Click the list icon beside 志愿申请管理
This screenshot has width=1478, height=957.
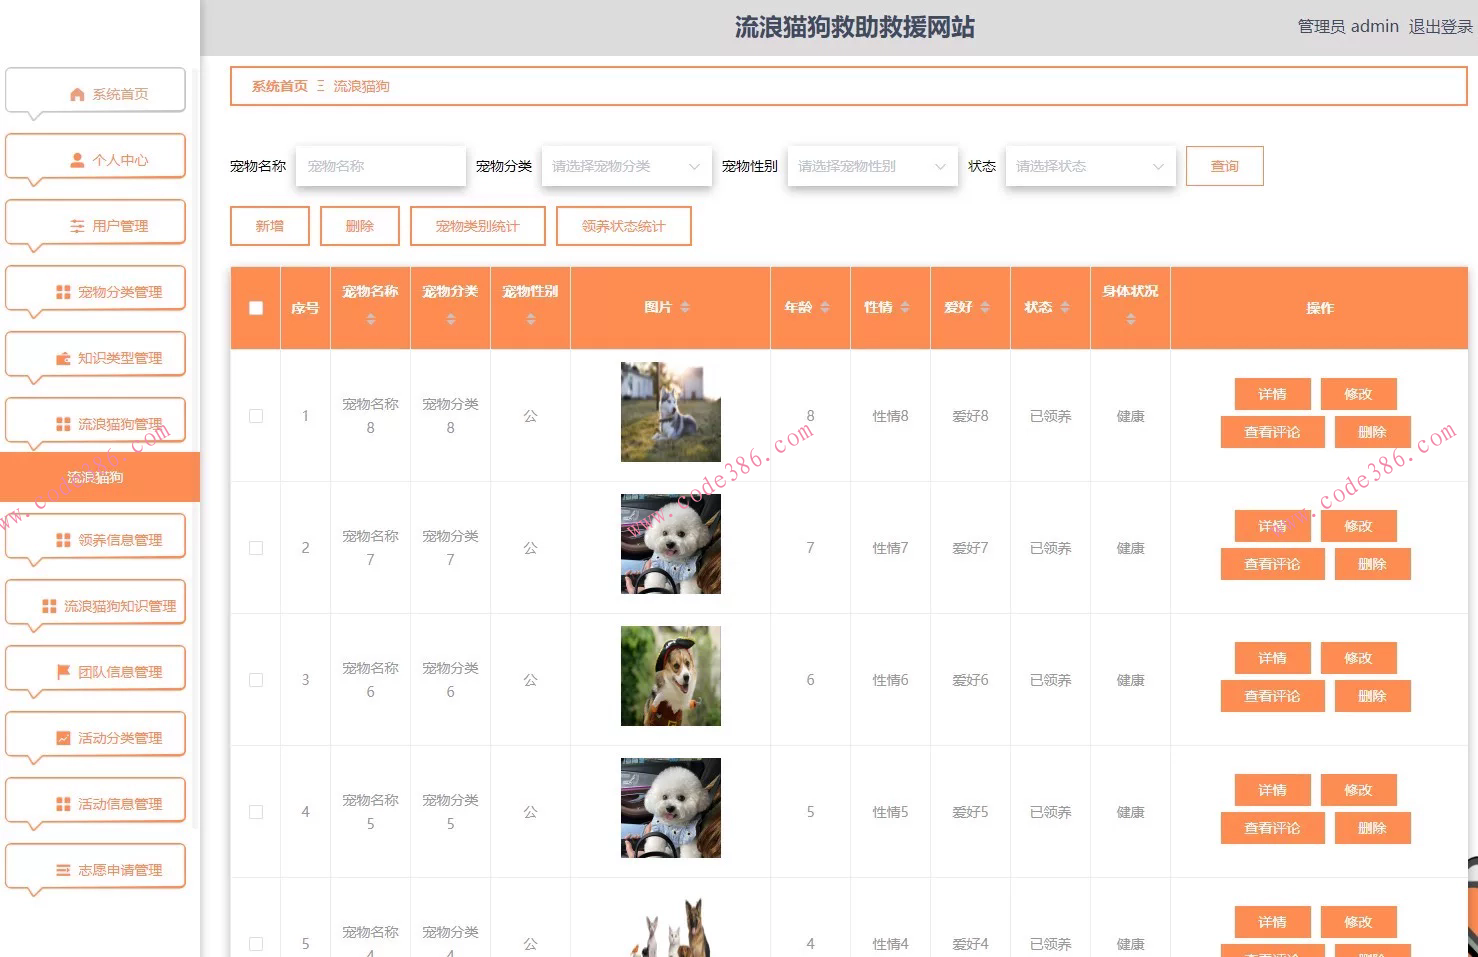click(63, 870)
